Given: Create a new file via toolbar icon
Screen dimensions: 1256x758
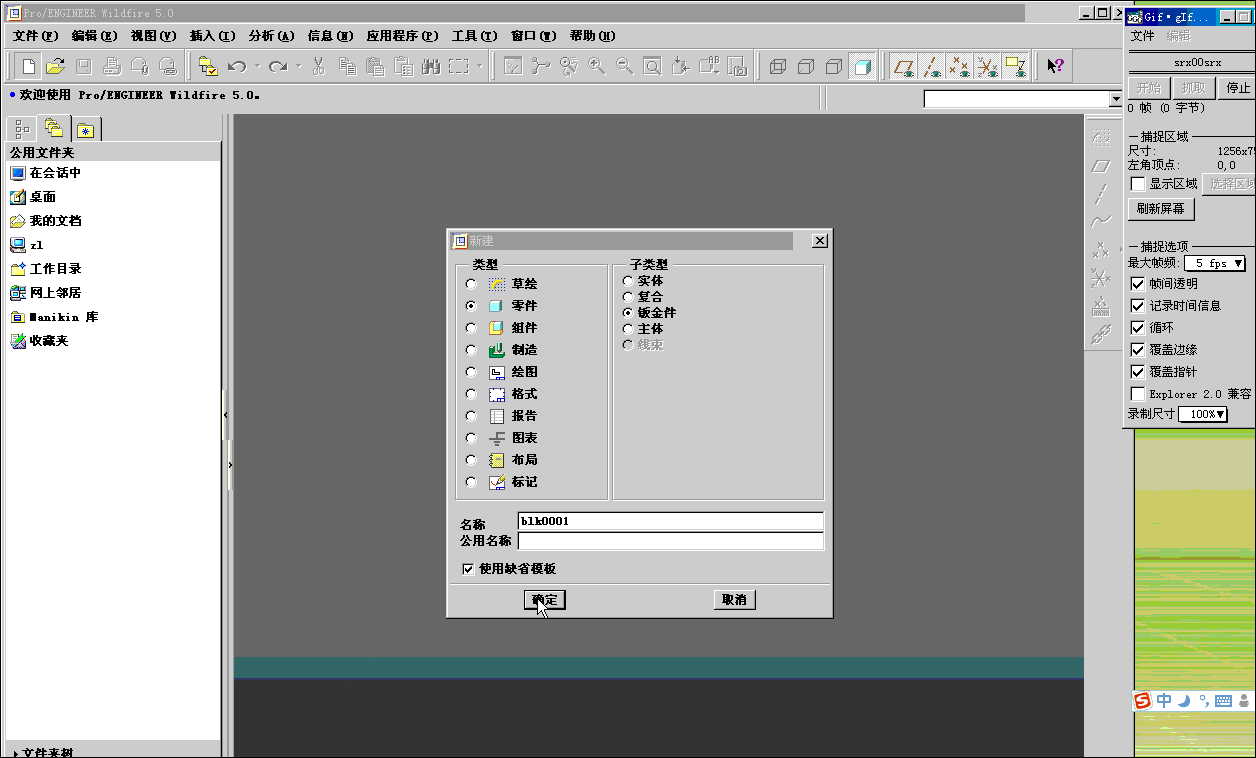Looking at the screenshot, I should (x=29, y=66).
